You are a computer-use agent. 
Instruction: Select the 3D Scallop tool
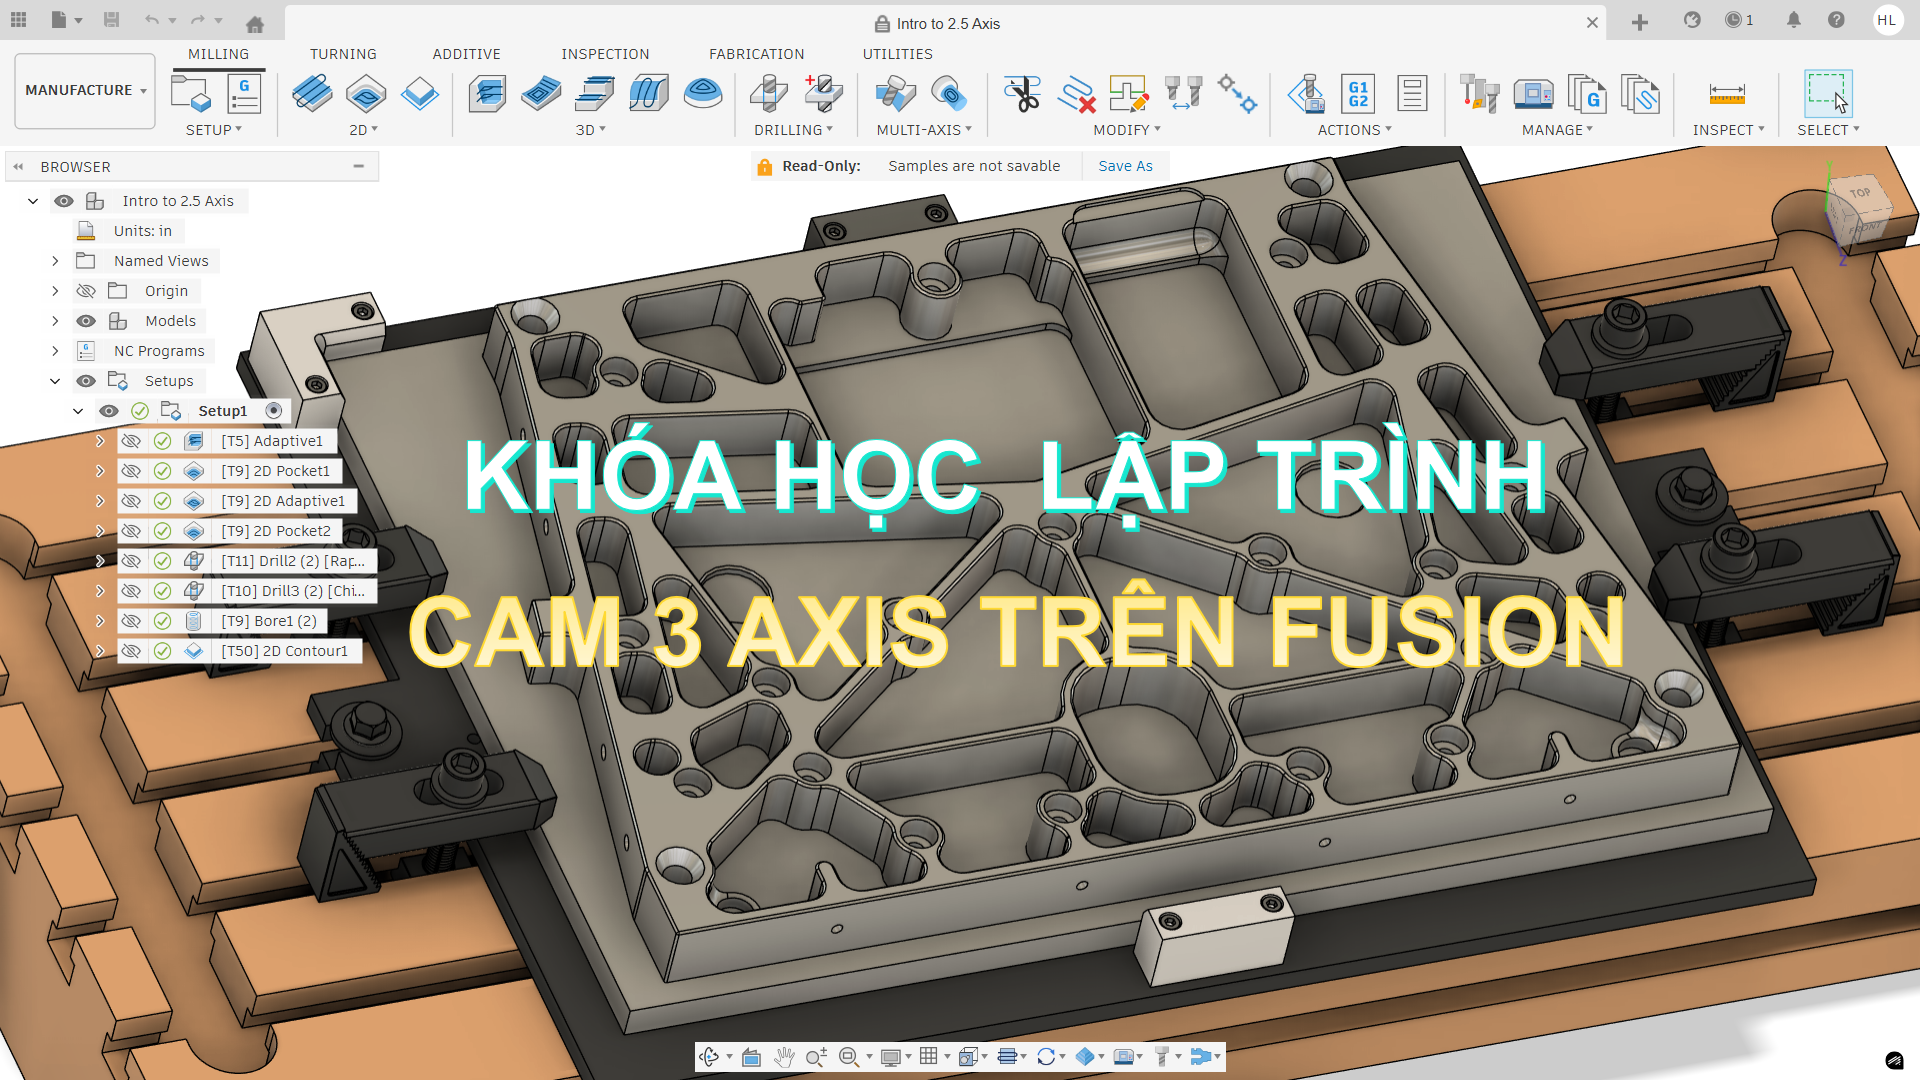(x=703, y=94)
